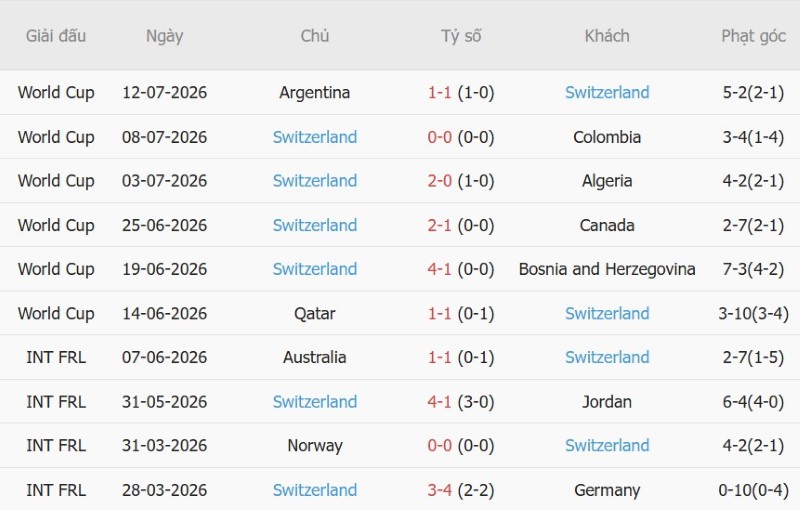The width and height of the screenshot is (800, 510).
Task: Click the Giải đấu column header
Action: [56, 36]
